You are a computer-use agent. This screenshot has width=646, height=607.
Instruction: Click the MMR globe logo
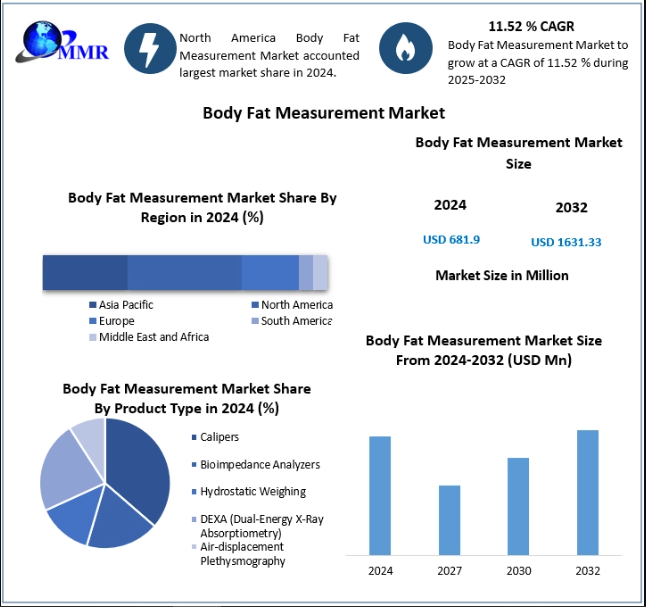(62, 43)
